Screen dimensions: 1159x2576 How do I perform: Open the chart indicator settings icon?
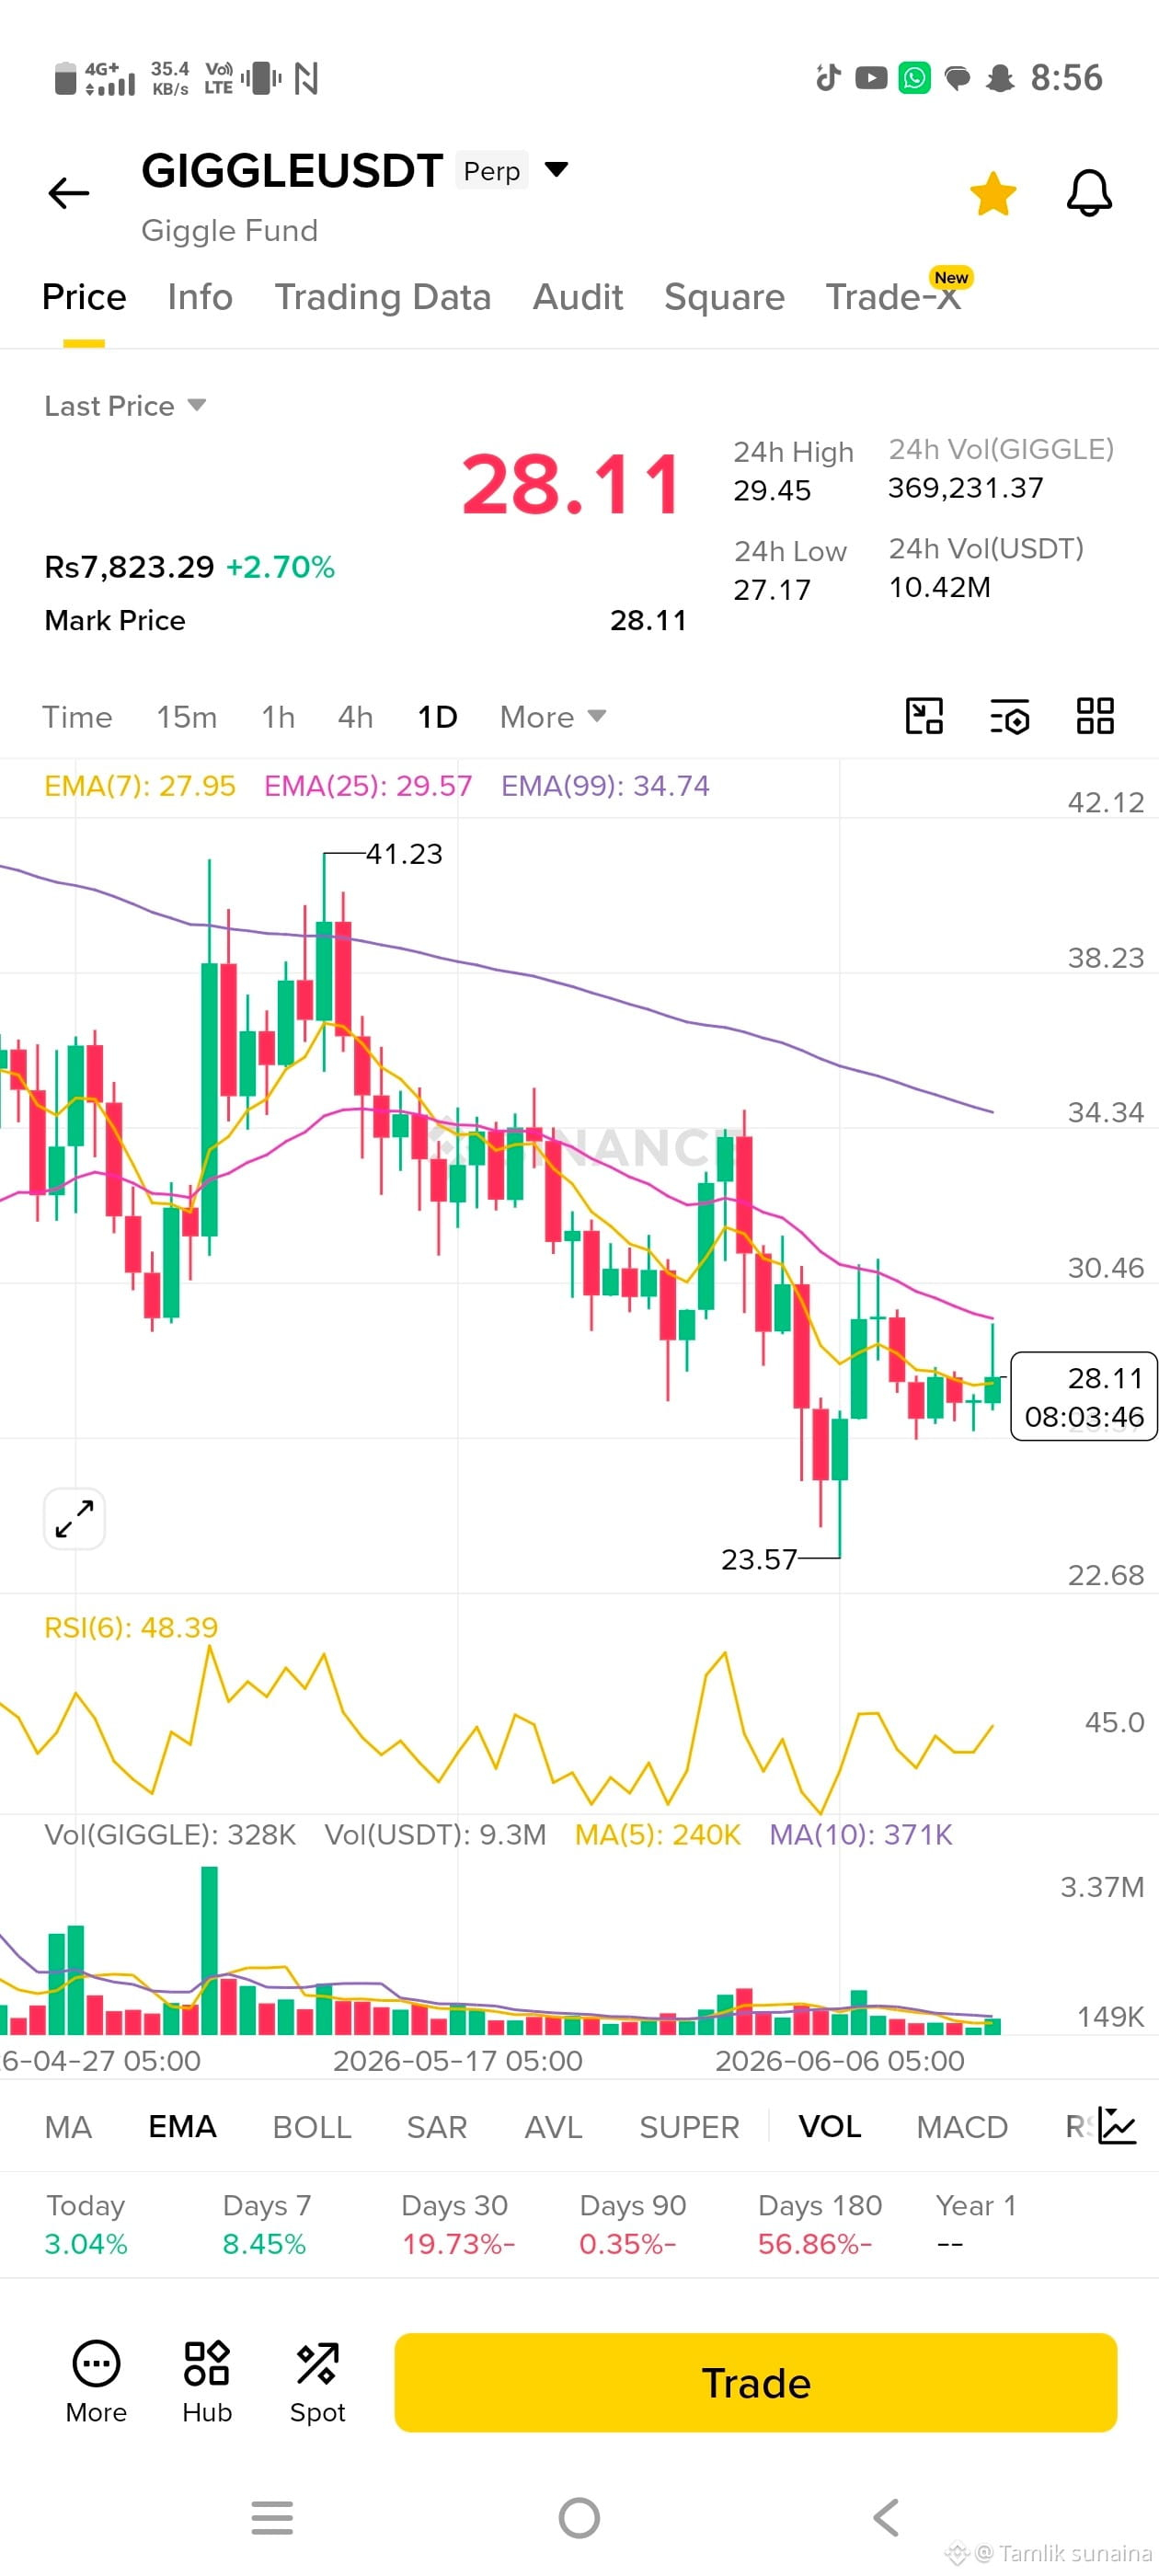1010,716
